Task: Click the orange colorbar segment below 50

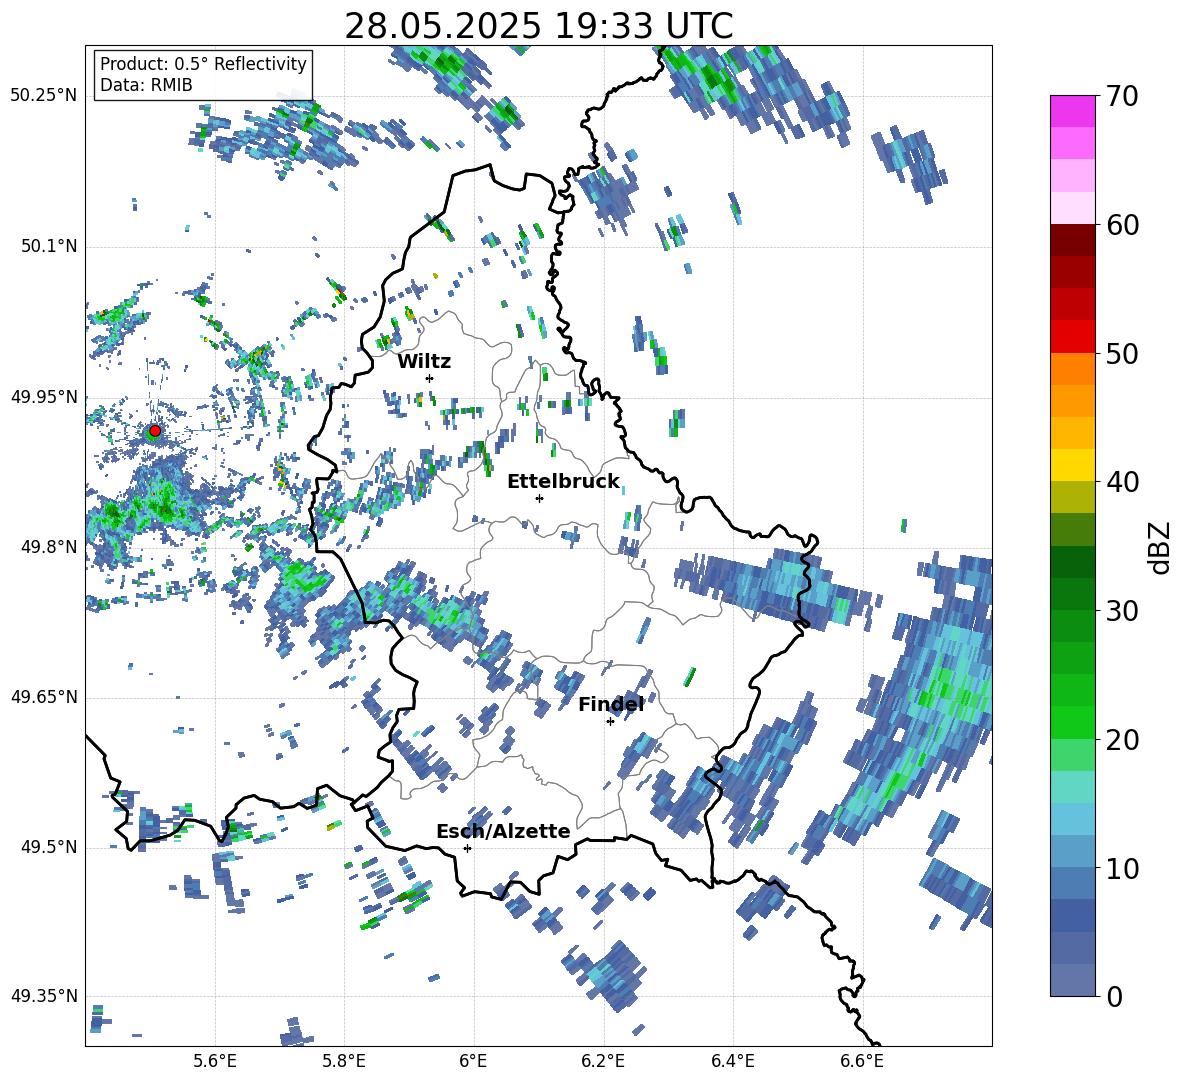Action: 1072,369
